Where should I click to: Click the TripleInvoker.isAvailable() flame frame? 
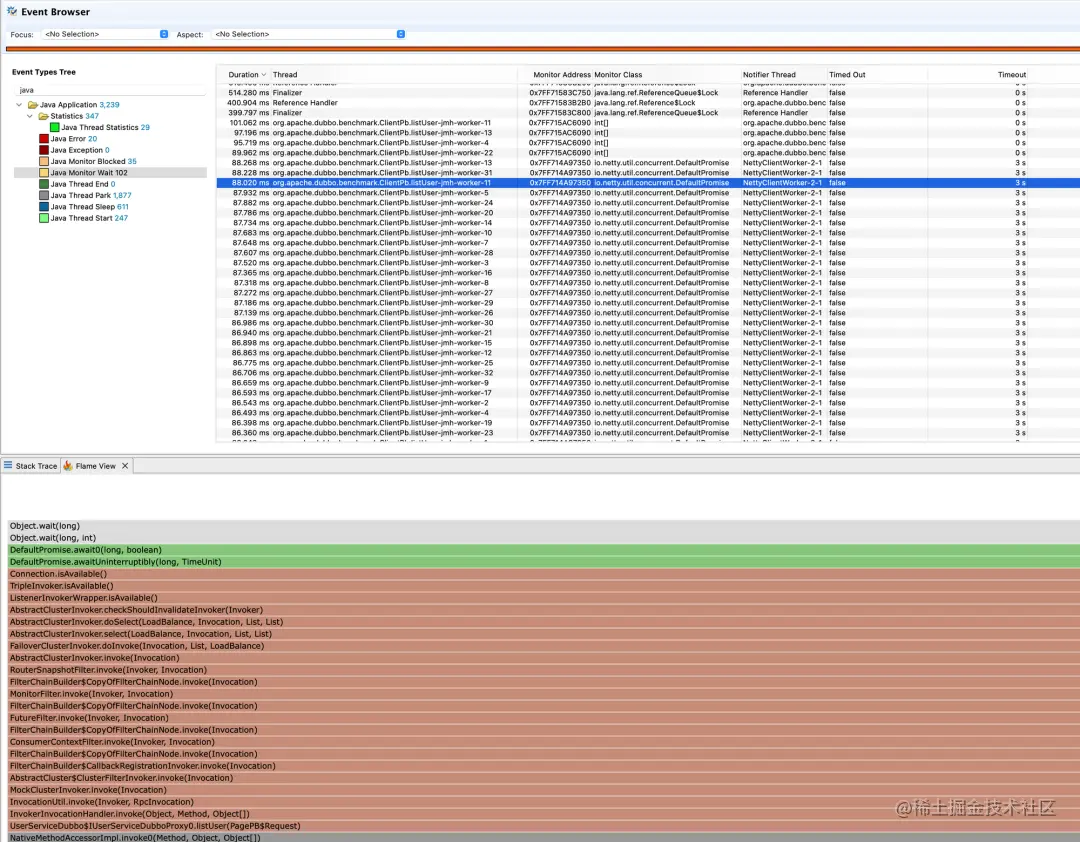pos(543,586)
